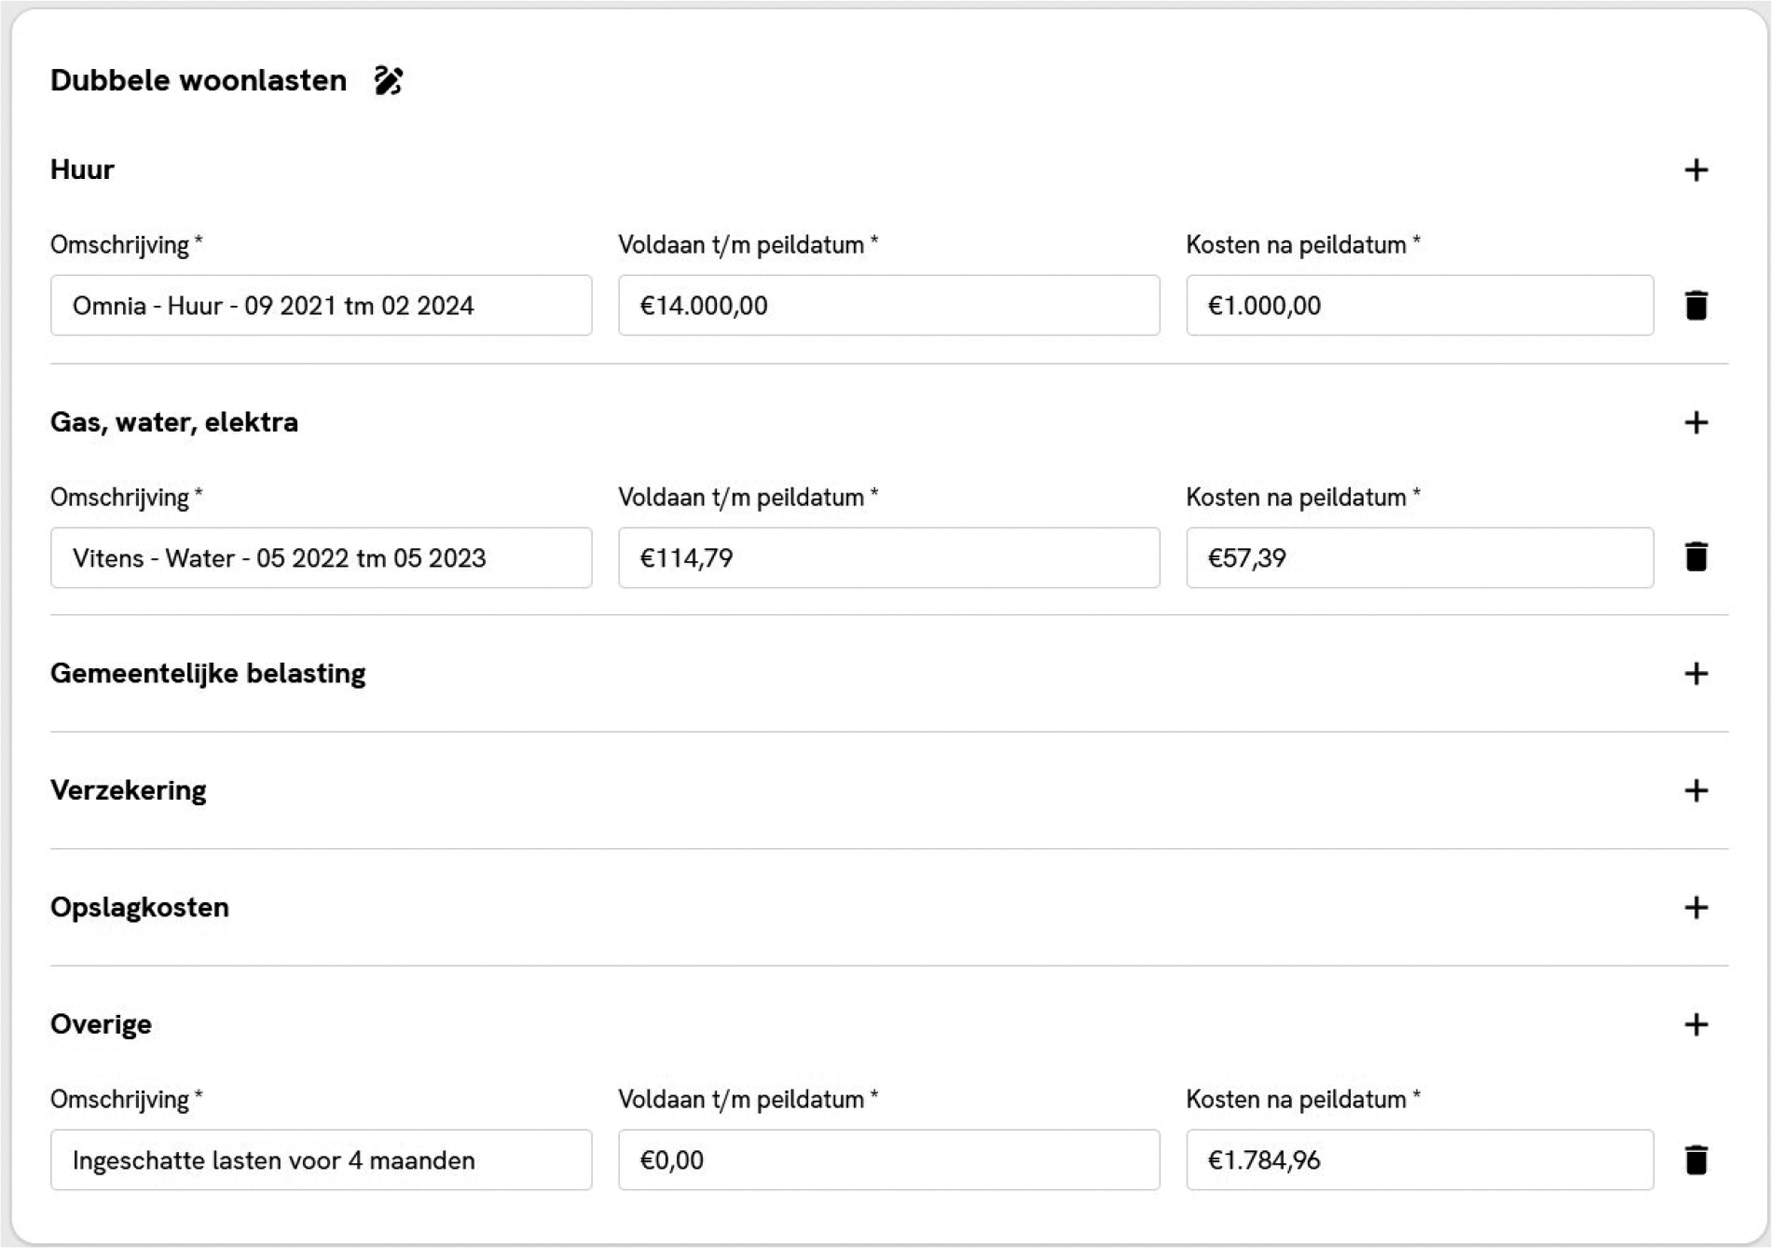The width and height of the screenshot is (1772, 1248).
Task: Click the €0,00 Voldaan field
Action: (x=888, y=1160)
